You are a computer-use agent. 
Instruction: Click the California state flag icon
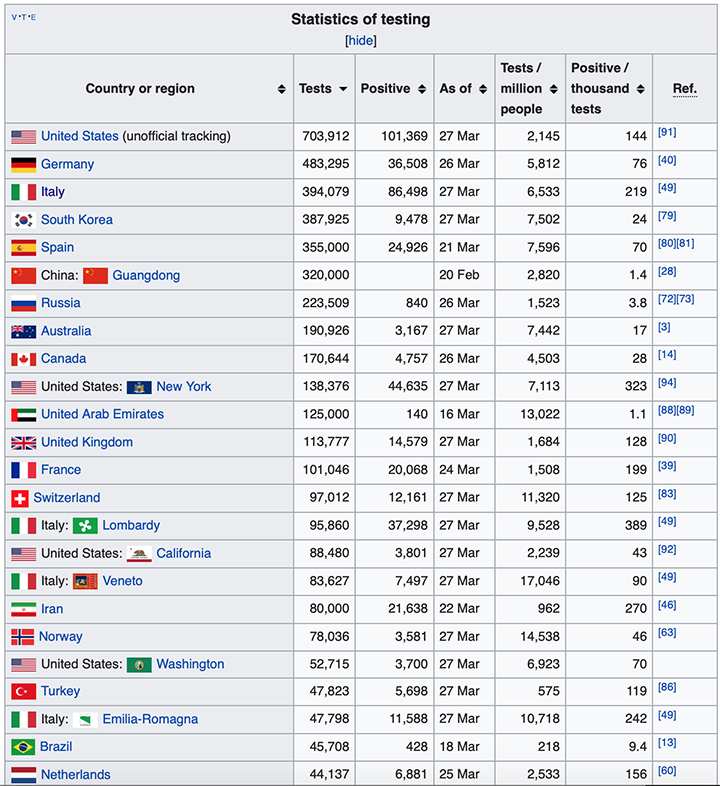click(x=139, y=553)
